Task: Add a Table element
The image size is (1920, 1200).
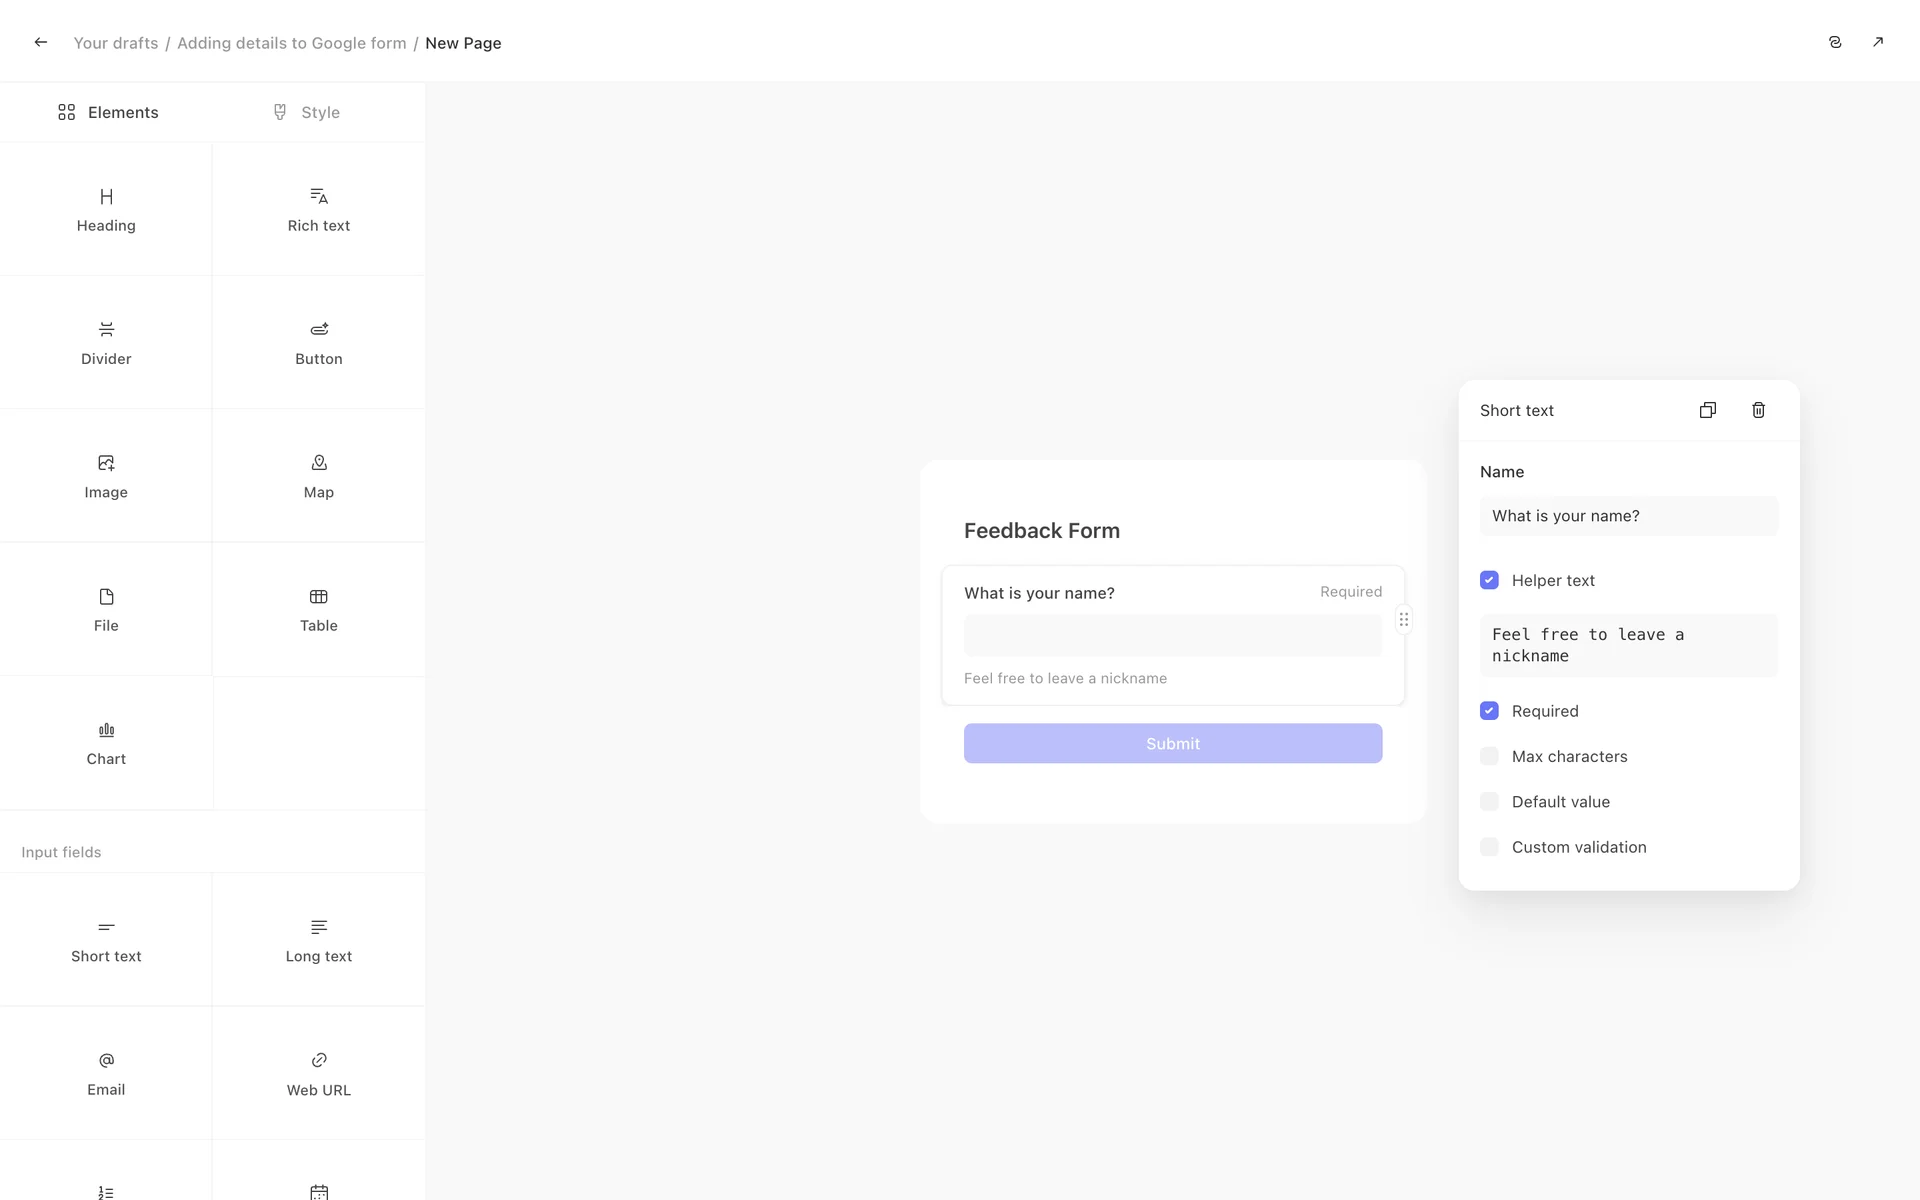Action: [x=318, y=610]
